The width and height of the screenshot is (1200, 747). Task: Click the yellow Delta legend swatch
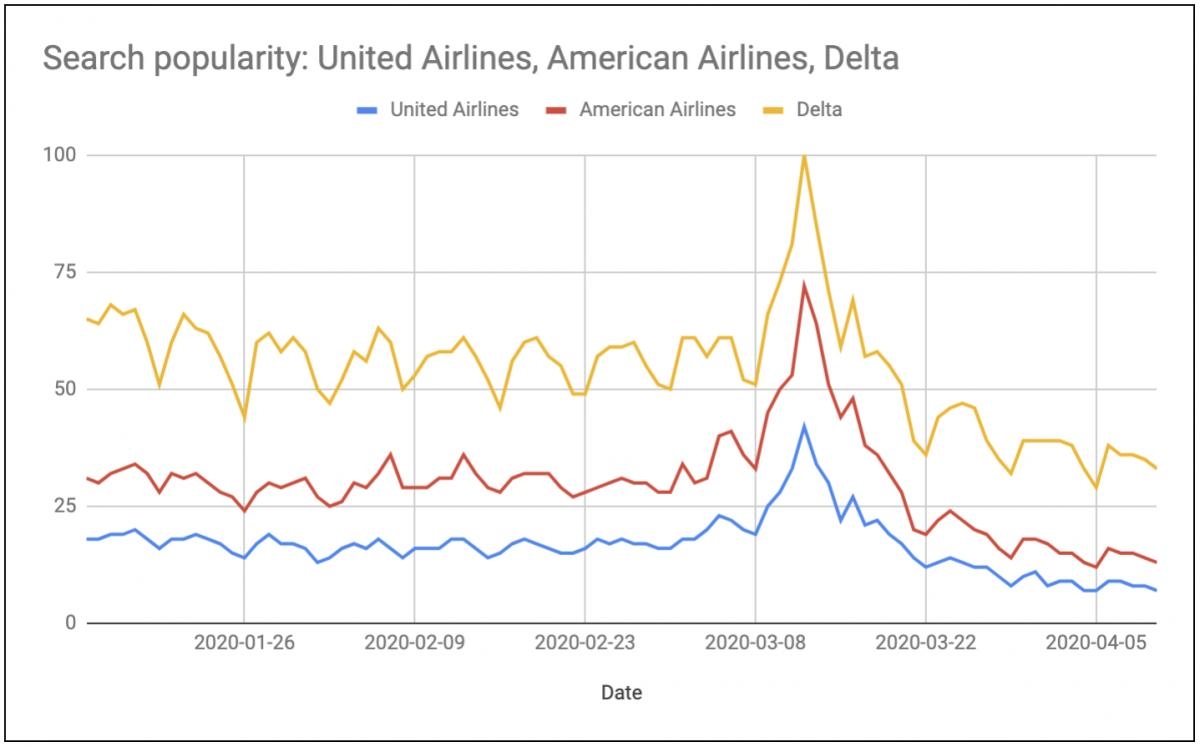click(x=776, y=110)
